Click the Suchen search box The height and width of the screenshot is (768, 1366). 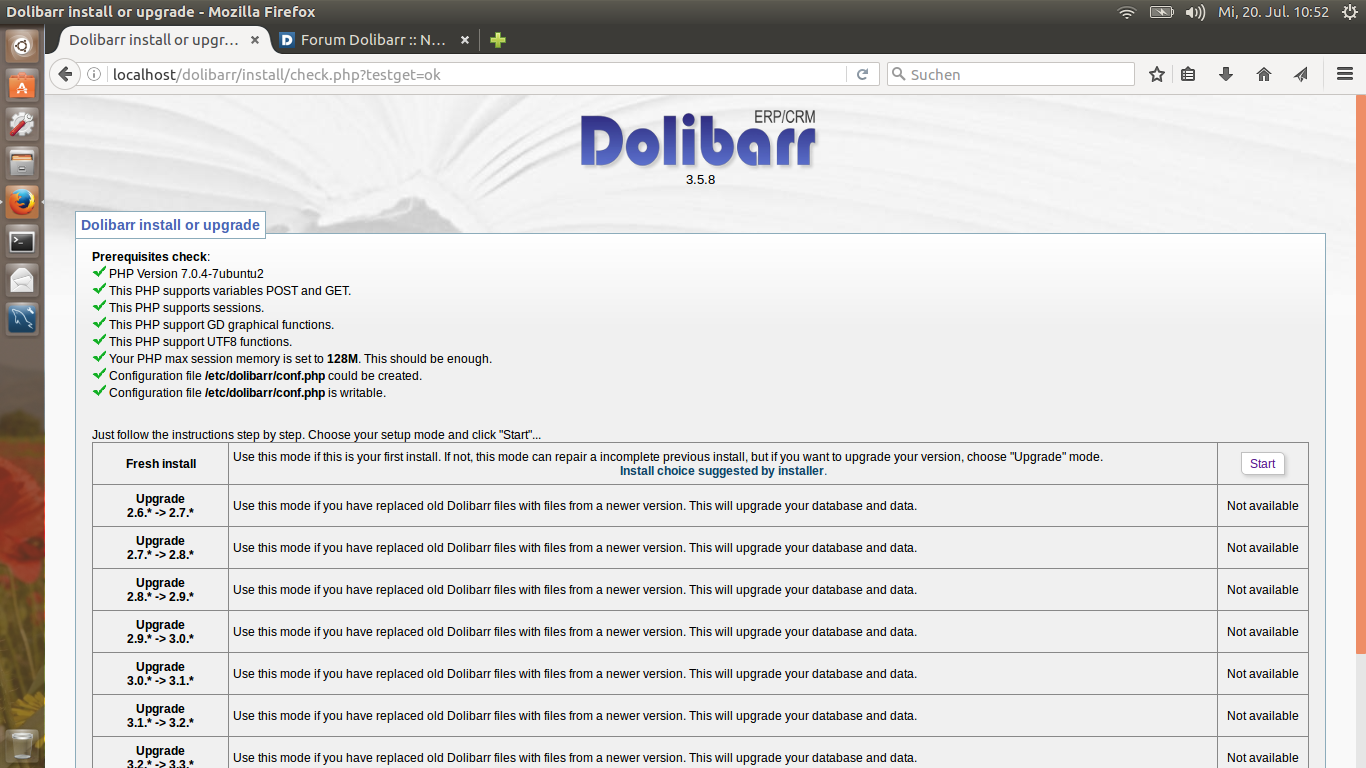pyautogui.click(x=1011, y=74)
